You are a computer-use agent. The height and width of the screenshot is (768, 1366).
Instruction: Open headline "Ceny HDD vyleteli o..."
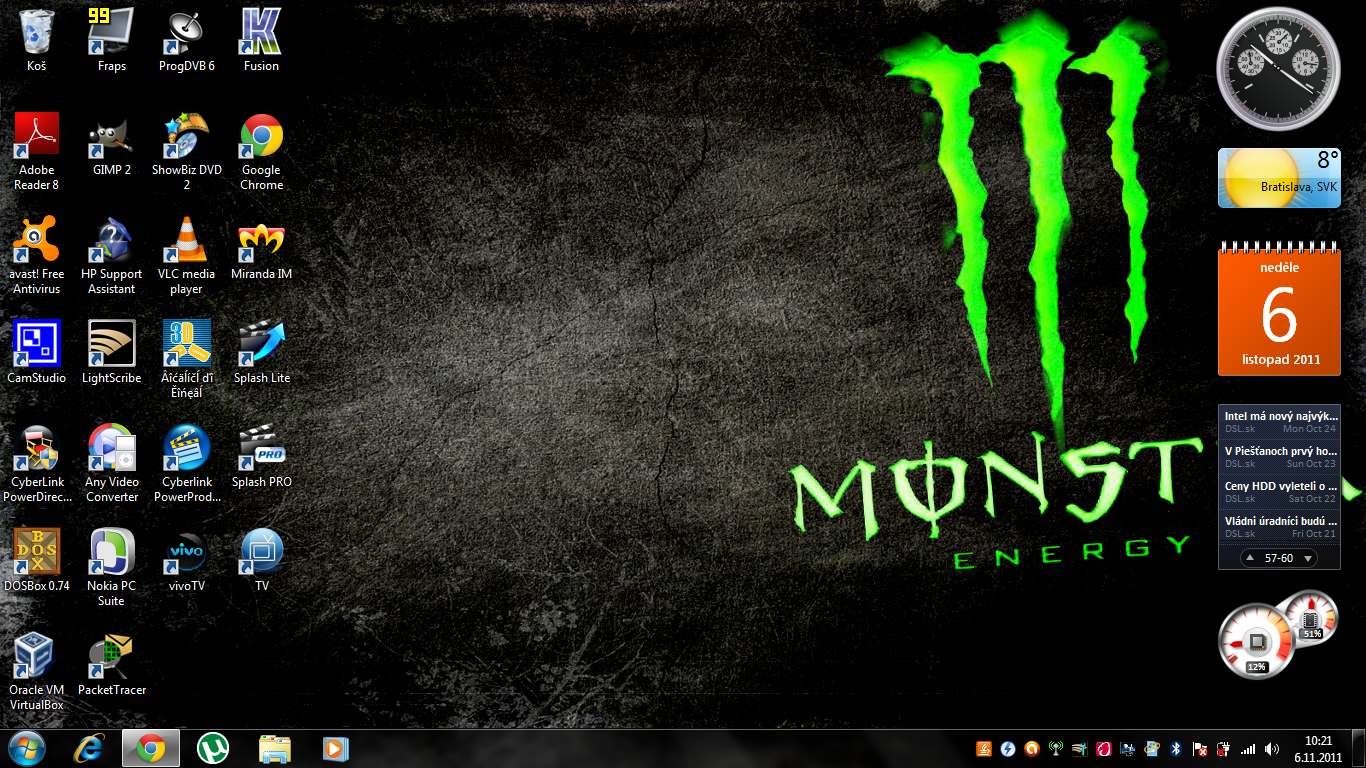(1280, 491)
